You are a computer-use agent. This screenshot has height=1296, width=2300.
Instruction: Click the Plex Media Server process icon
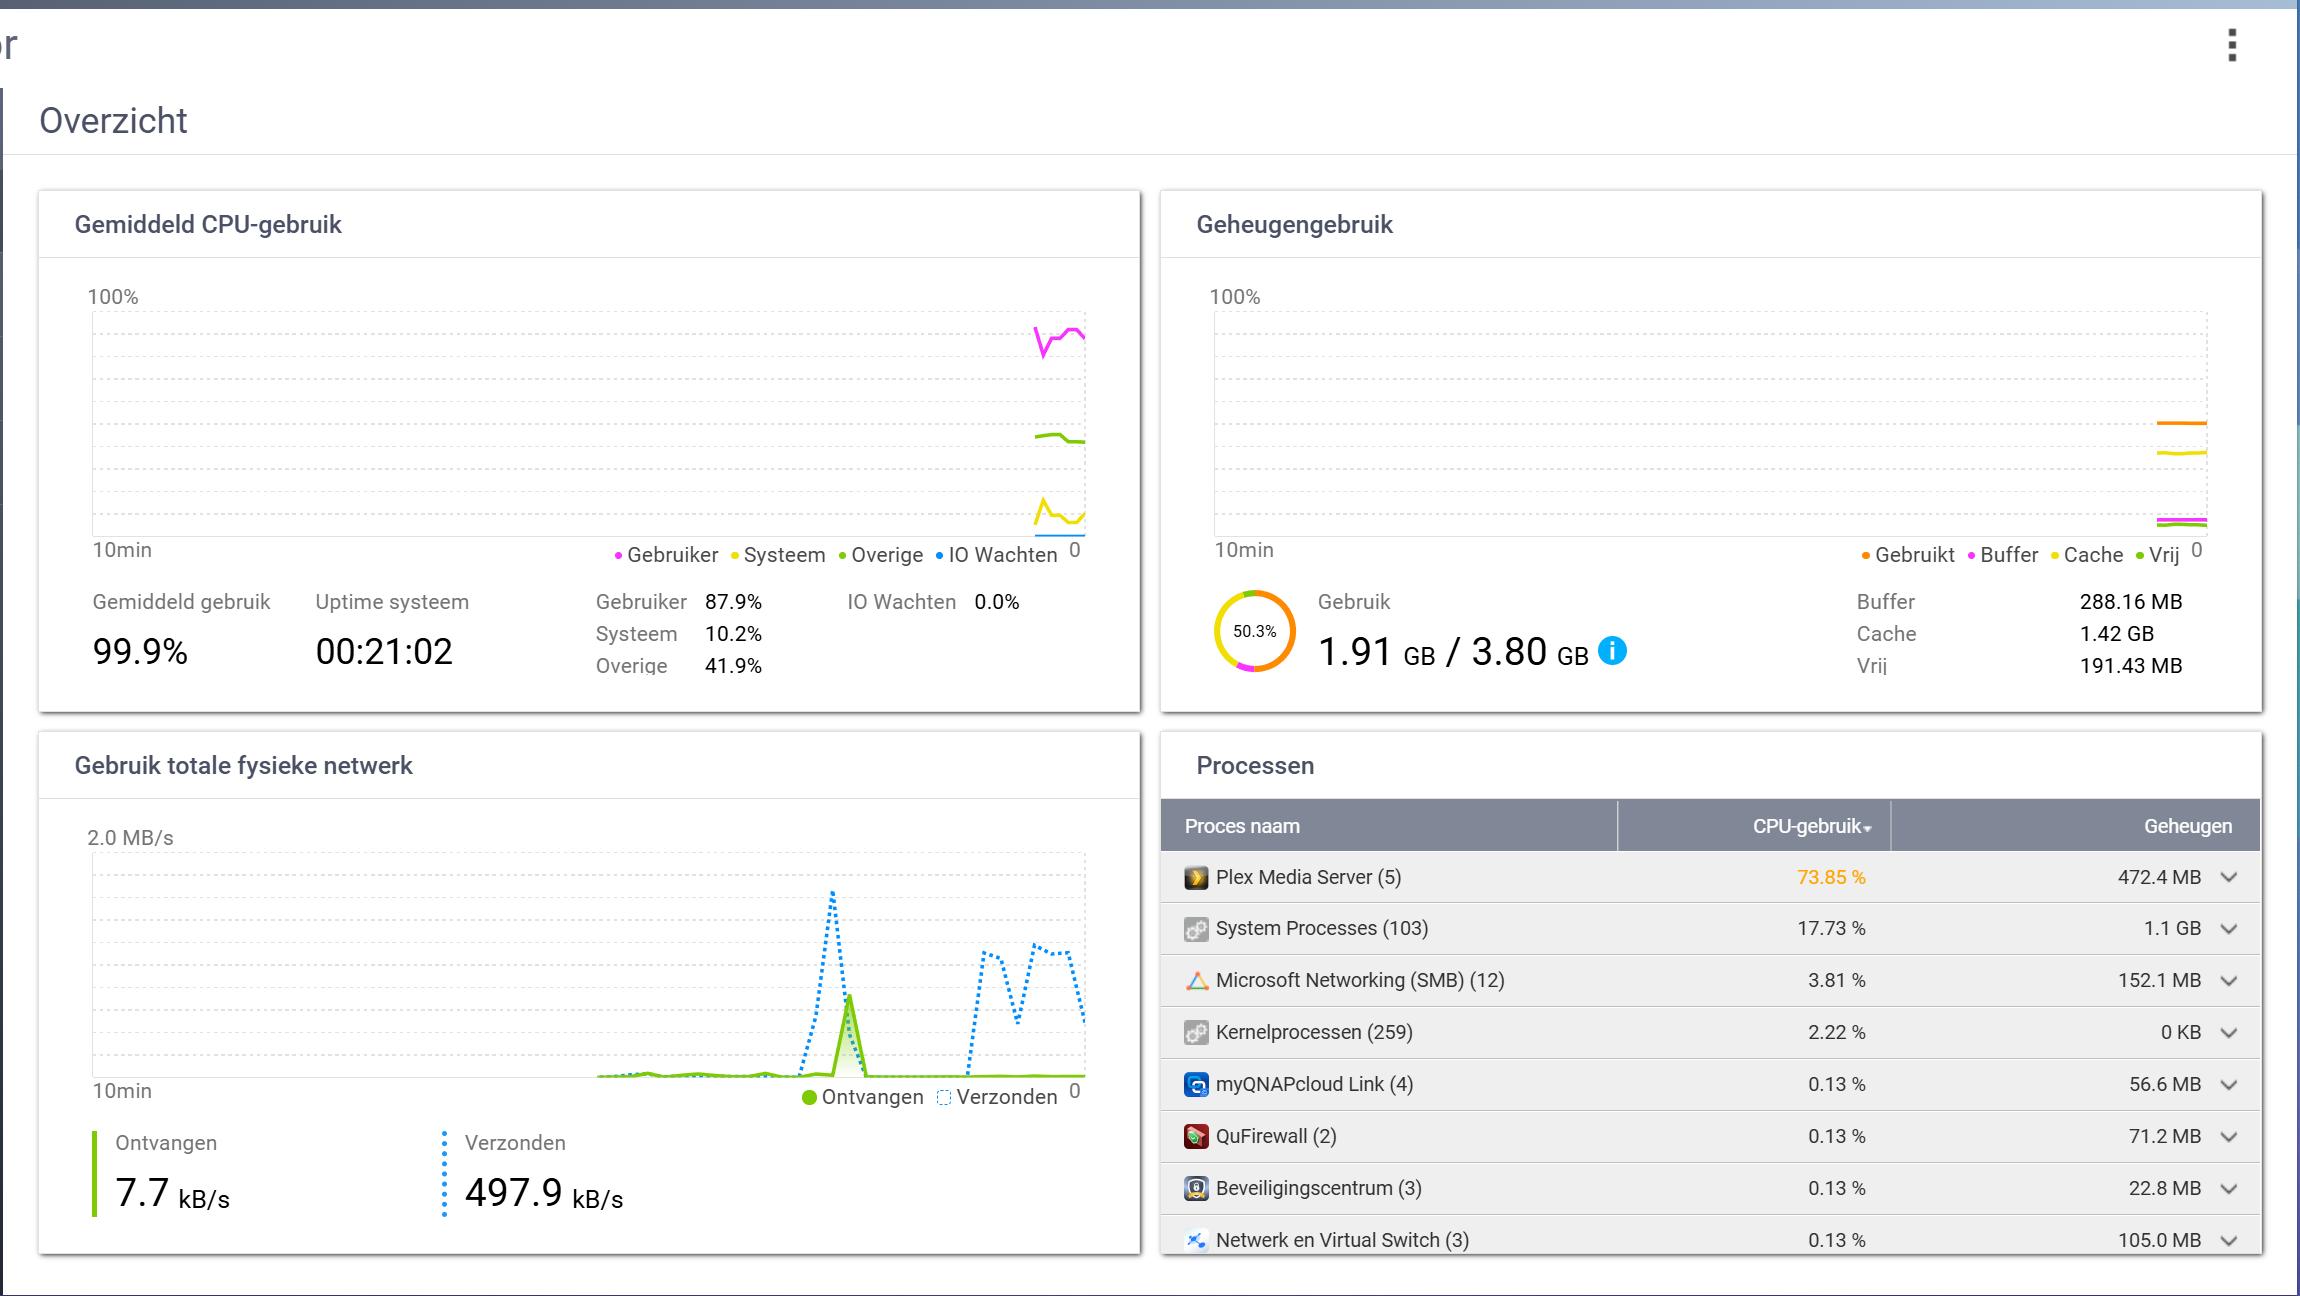point(1196,878)
